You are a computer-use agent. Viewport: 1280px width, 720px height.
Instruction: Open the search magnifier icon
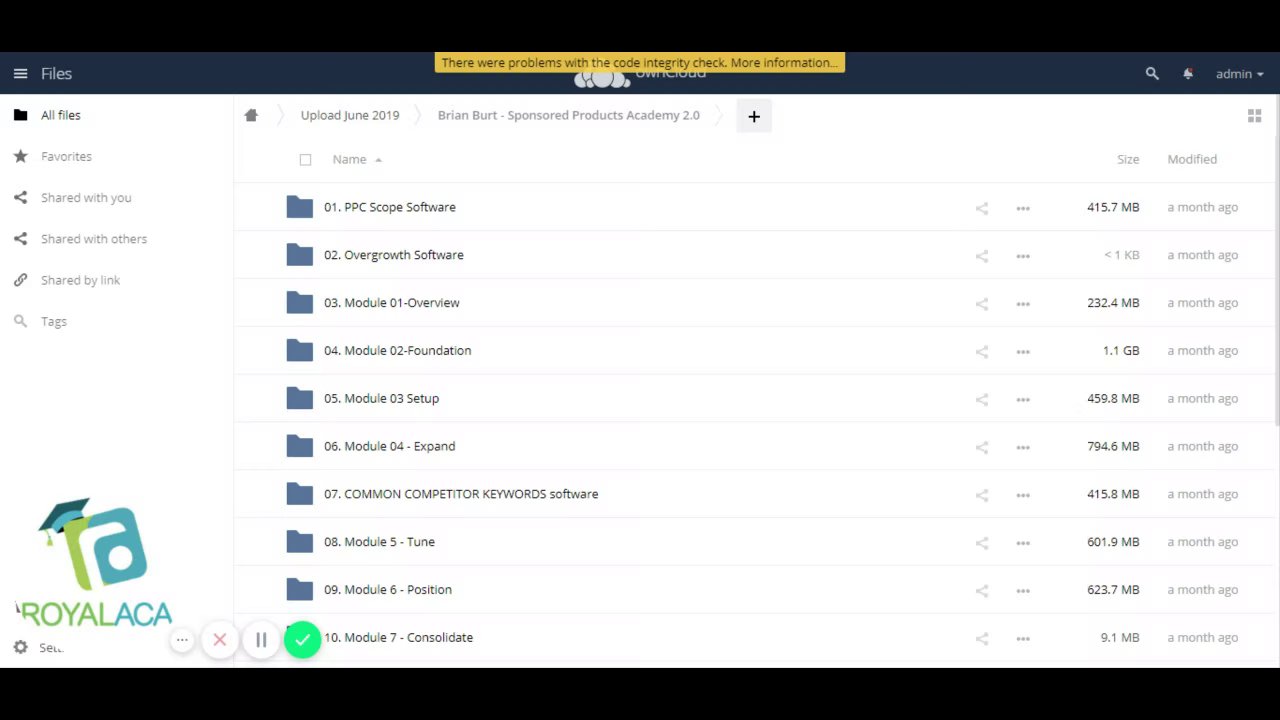click(x=1152, y=74)
